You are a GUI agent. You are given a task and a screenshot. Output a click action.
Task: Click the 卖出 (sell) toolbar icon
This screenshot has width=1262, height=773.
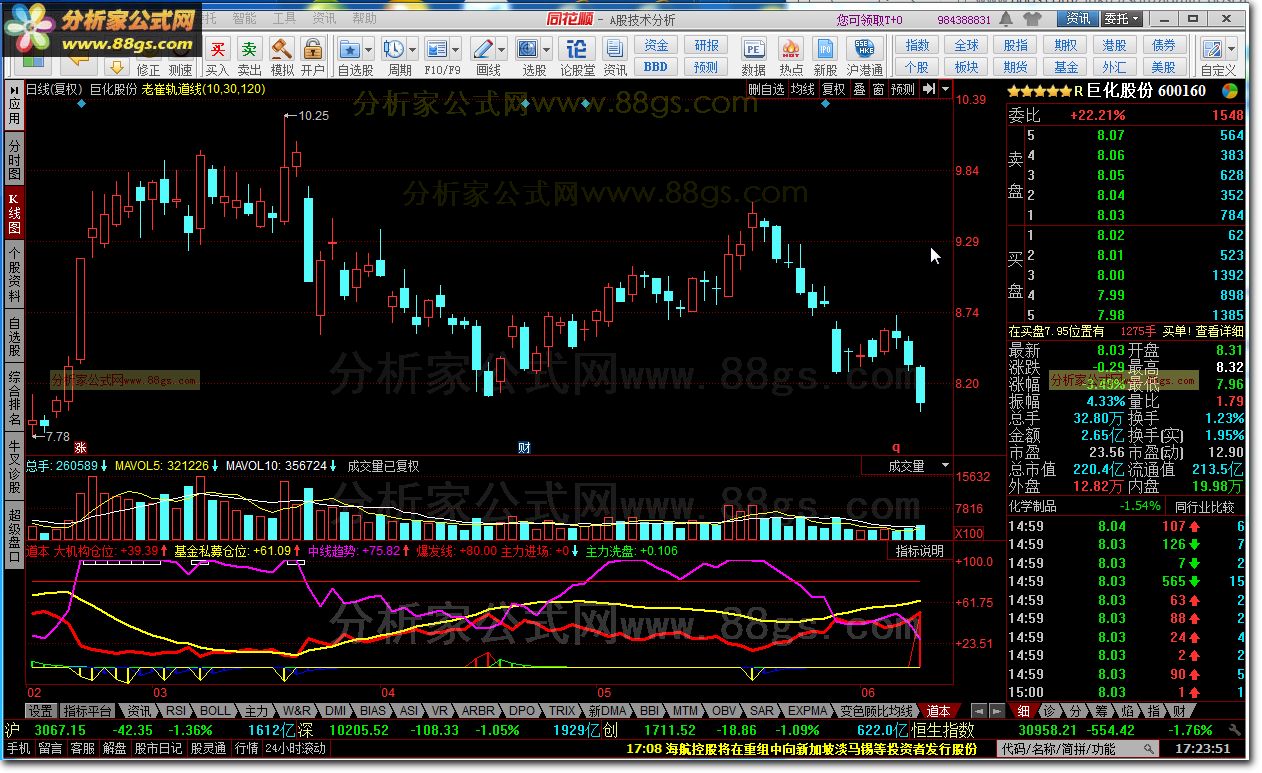[249, 50]
